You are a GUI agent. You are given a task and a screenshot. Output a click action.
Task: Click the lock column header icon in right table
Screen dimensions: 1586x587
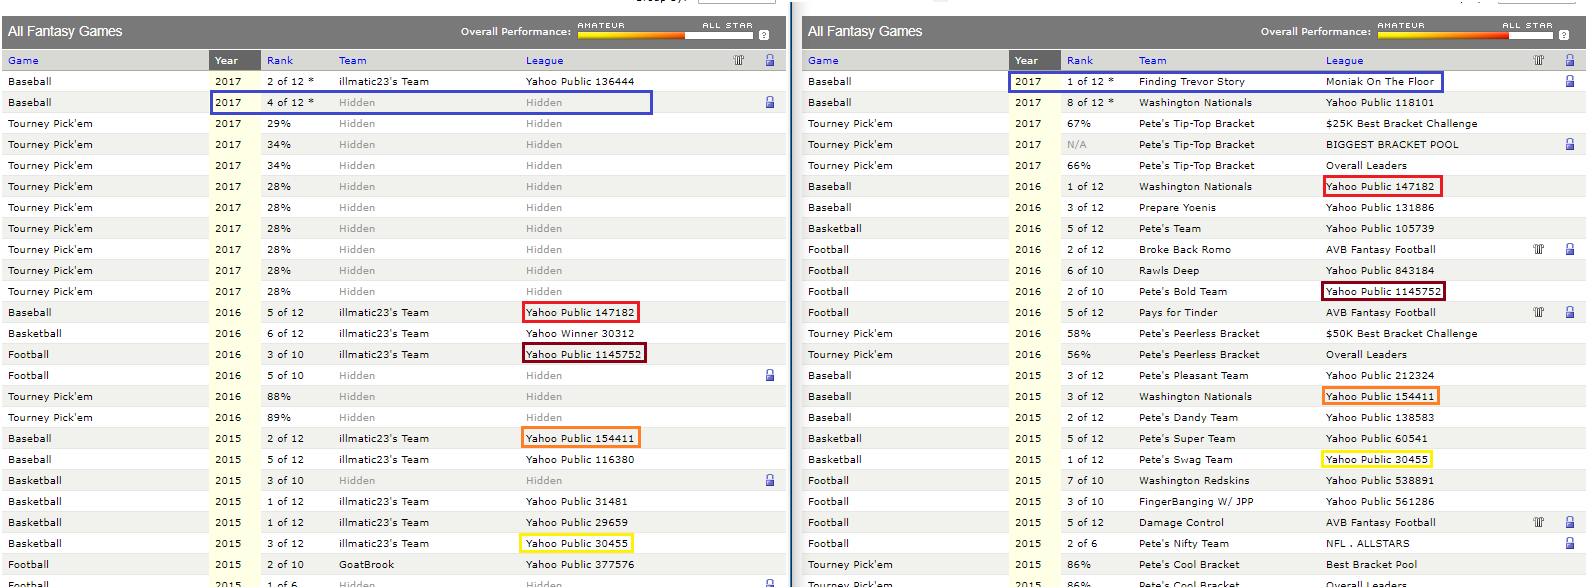point(1570,60)
